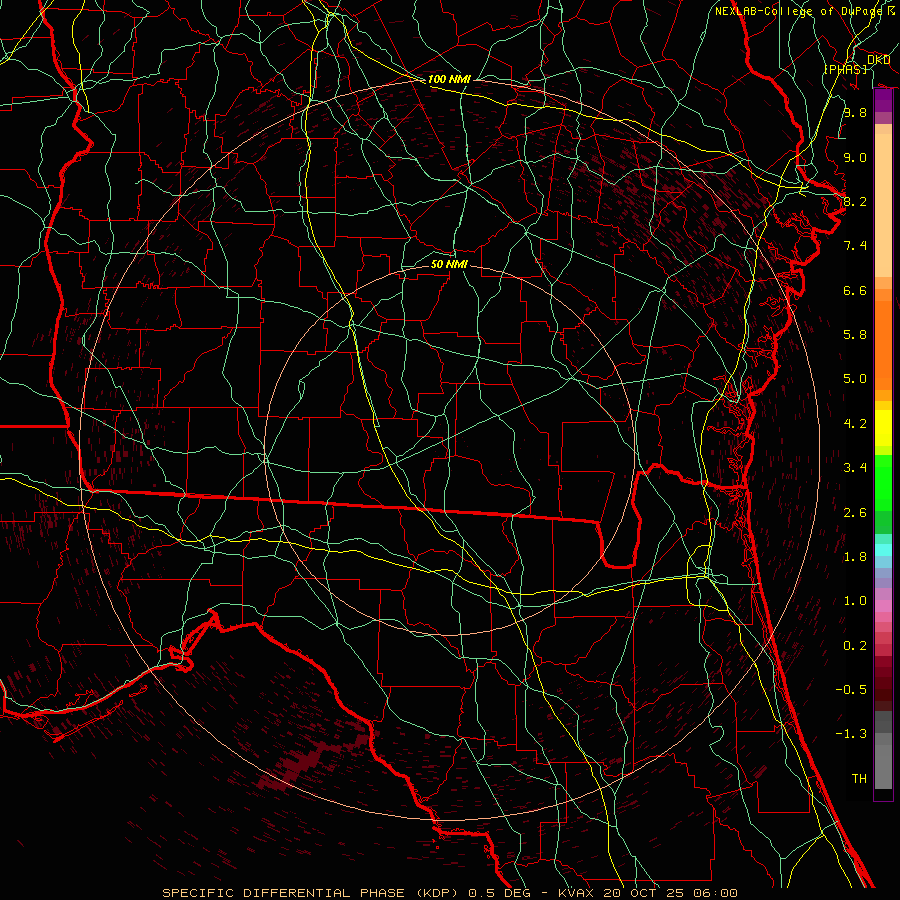The image size is (900, 900).
Task: Select the -0.5 legend value
Action: tap(851, 689)
